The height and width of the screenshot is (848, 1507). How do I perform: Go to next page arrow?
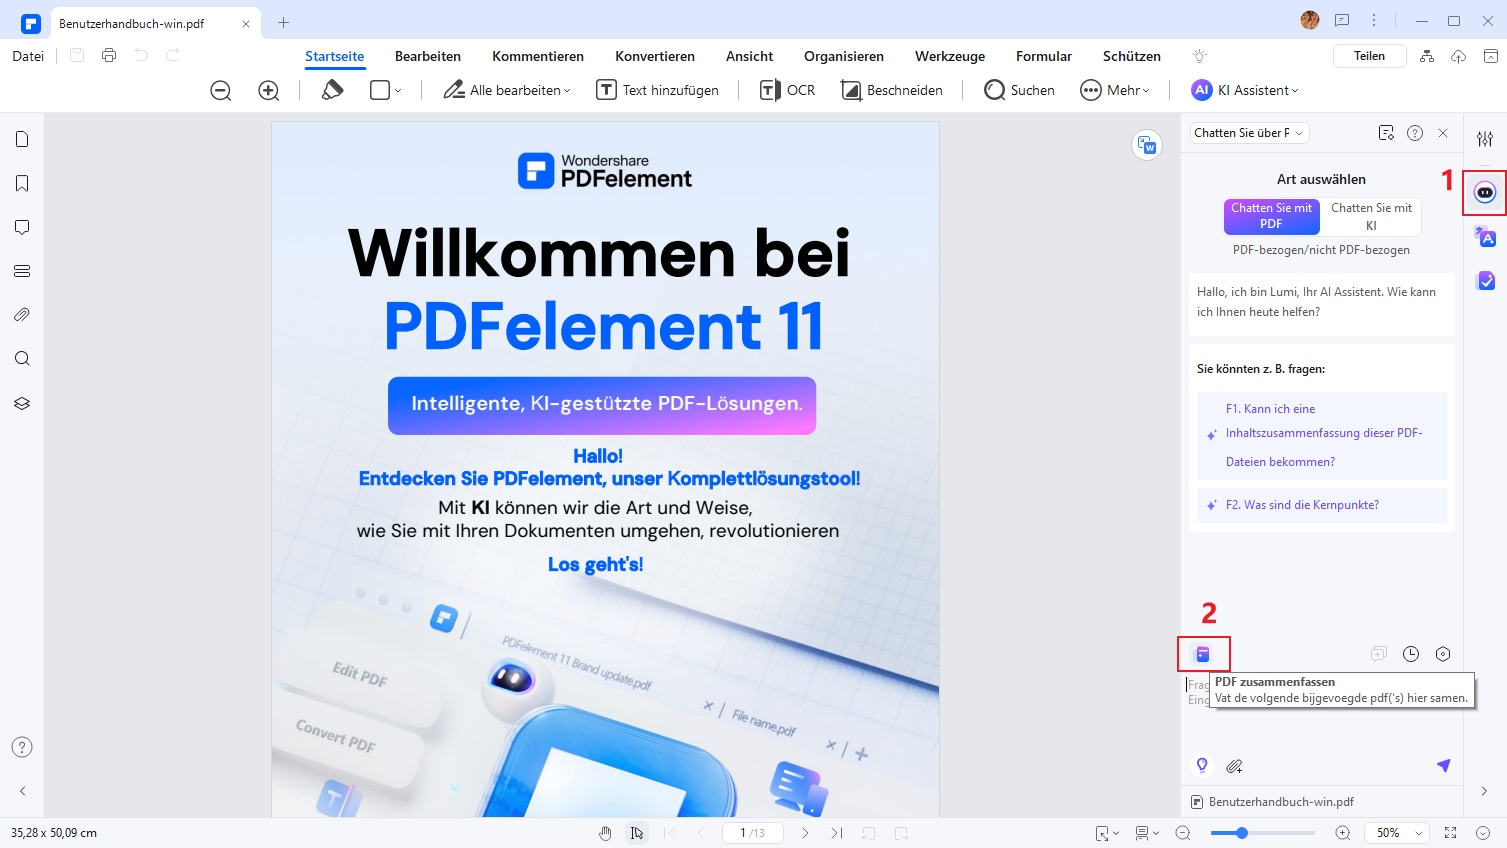(805, 833)
